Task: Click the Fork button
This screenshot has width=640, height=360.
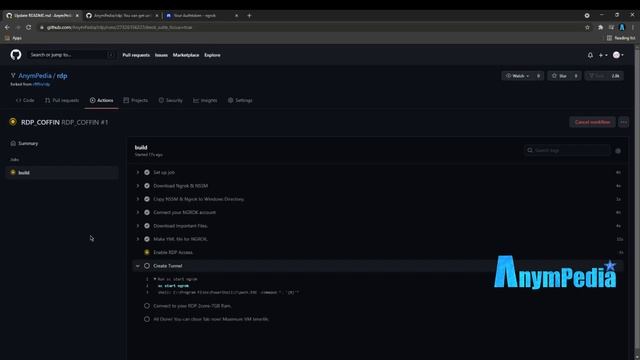Action: click(596, 76)
